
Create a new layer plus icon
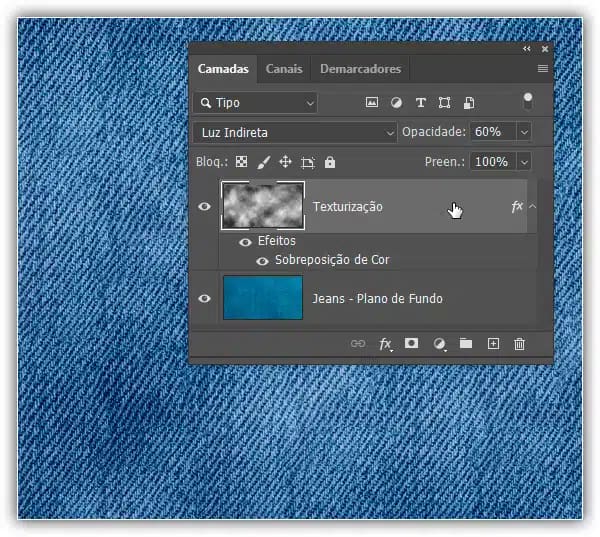493,343
